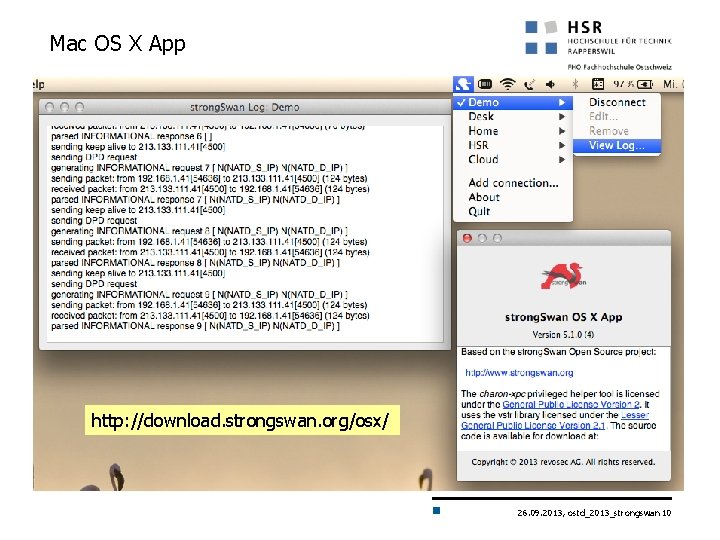Choose Disconnect in the Demo submenu
720x540 pixels.
click(617, 102)
